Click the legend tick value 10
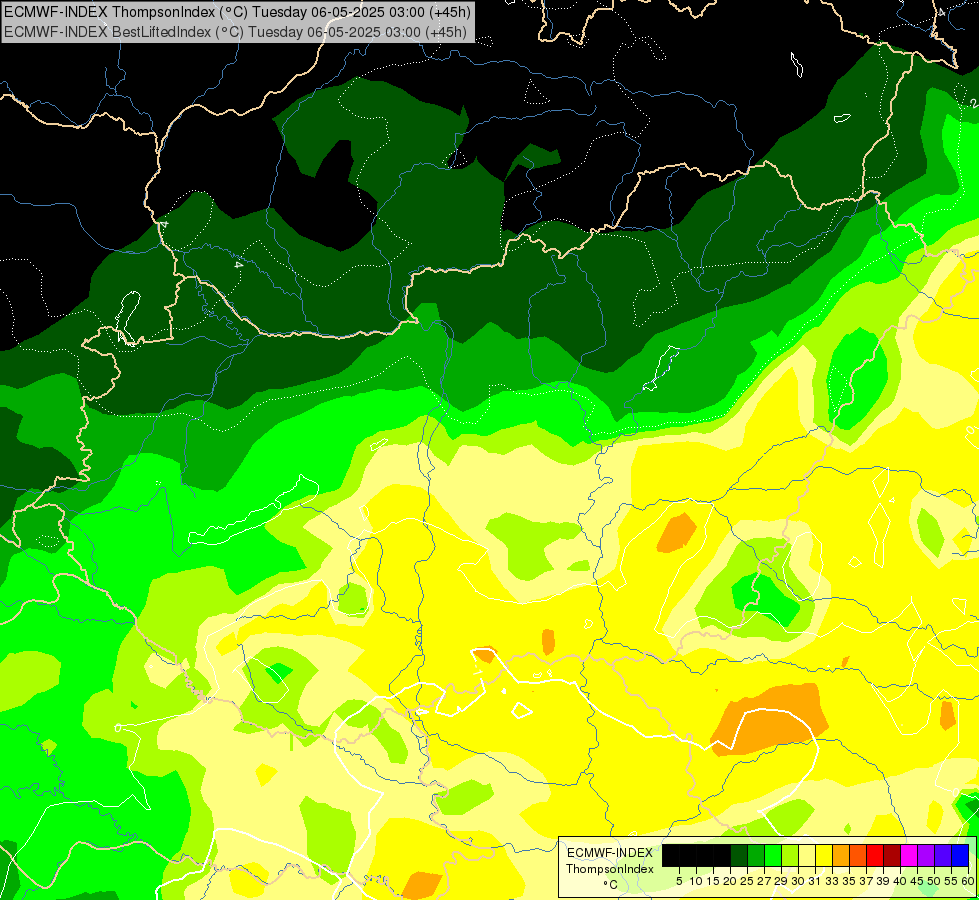979x900 pixels. (x=696, y=881)
